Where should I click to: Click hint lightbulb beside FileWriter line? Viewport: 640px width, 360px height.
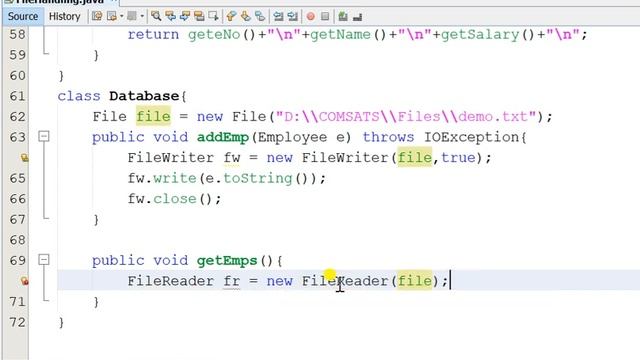click(x=24, y=158)
